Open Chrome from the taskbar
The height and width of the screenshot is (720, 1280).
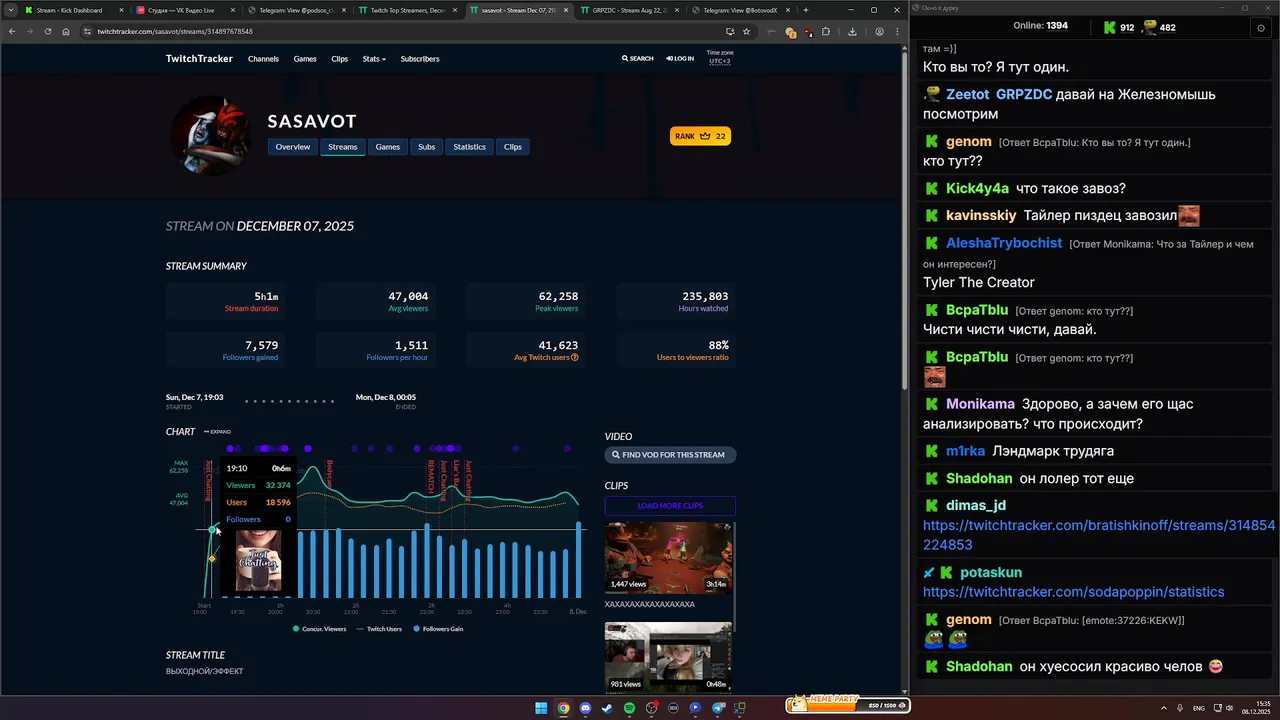pyautogui.click(x=563, y=708)
